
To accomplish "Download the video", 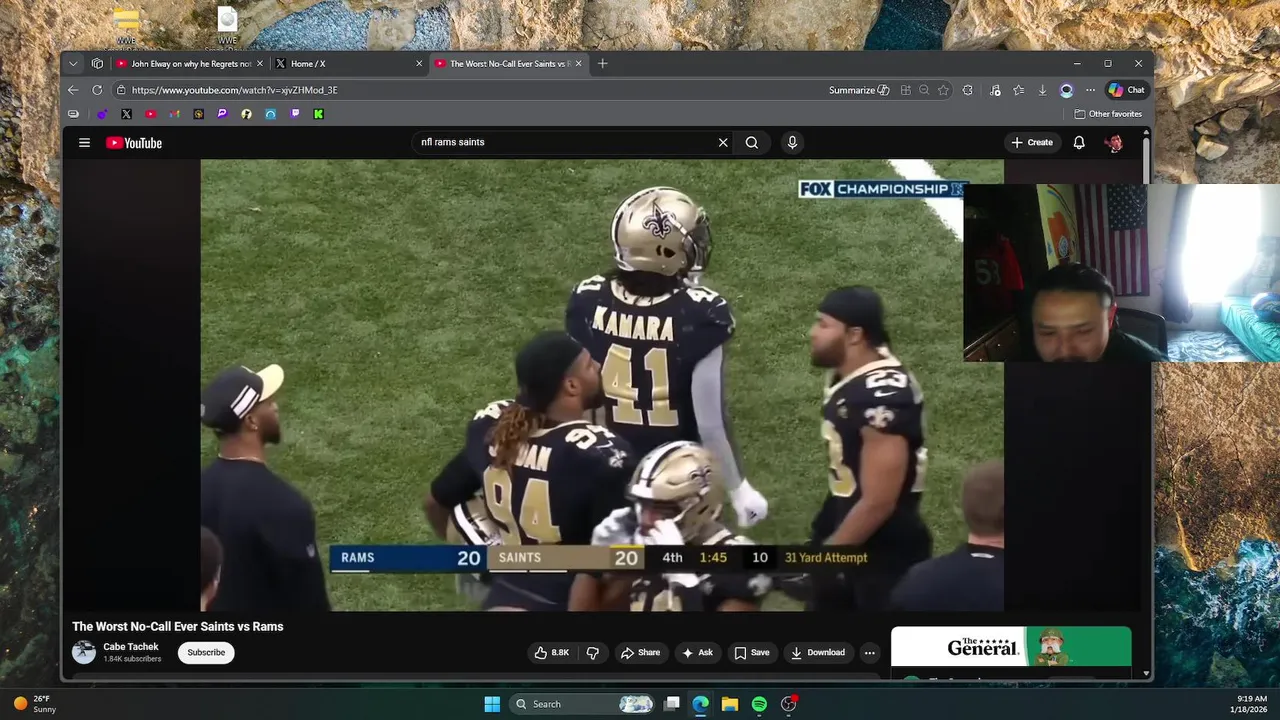I will [818, 653].
